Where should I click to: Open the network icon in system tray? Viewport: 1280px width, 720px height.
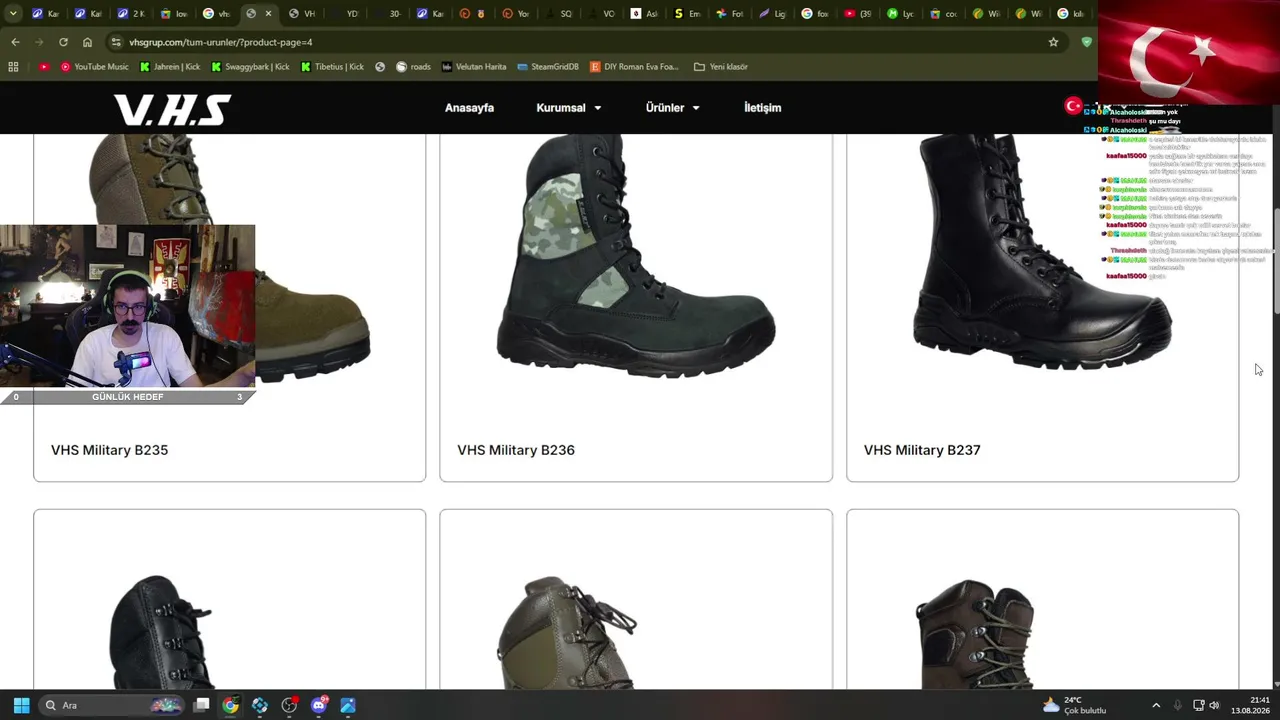(x=1198, y=705)
